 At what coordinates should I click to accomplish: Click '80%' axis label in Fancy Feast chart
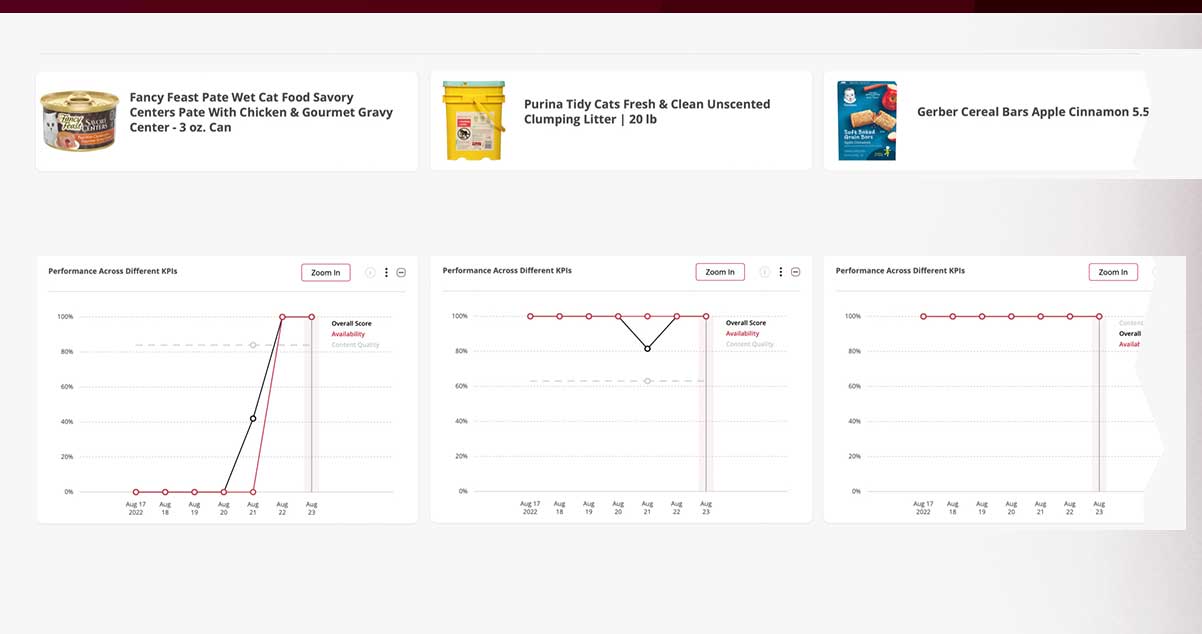pos(67,352)
